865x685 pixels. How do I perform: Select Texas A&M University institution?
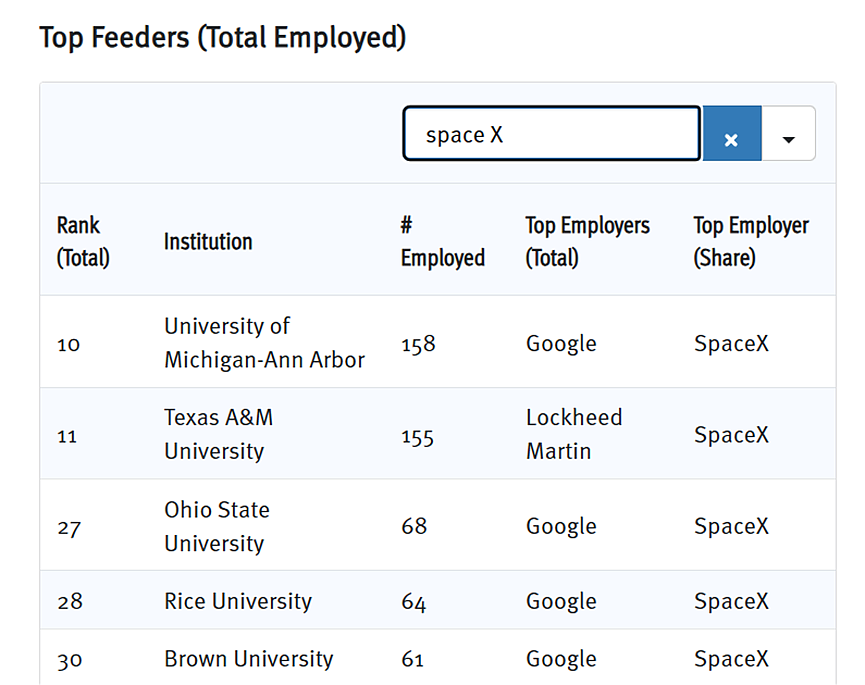(x=218, y=434)
